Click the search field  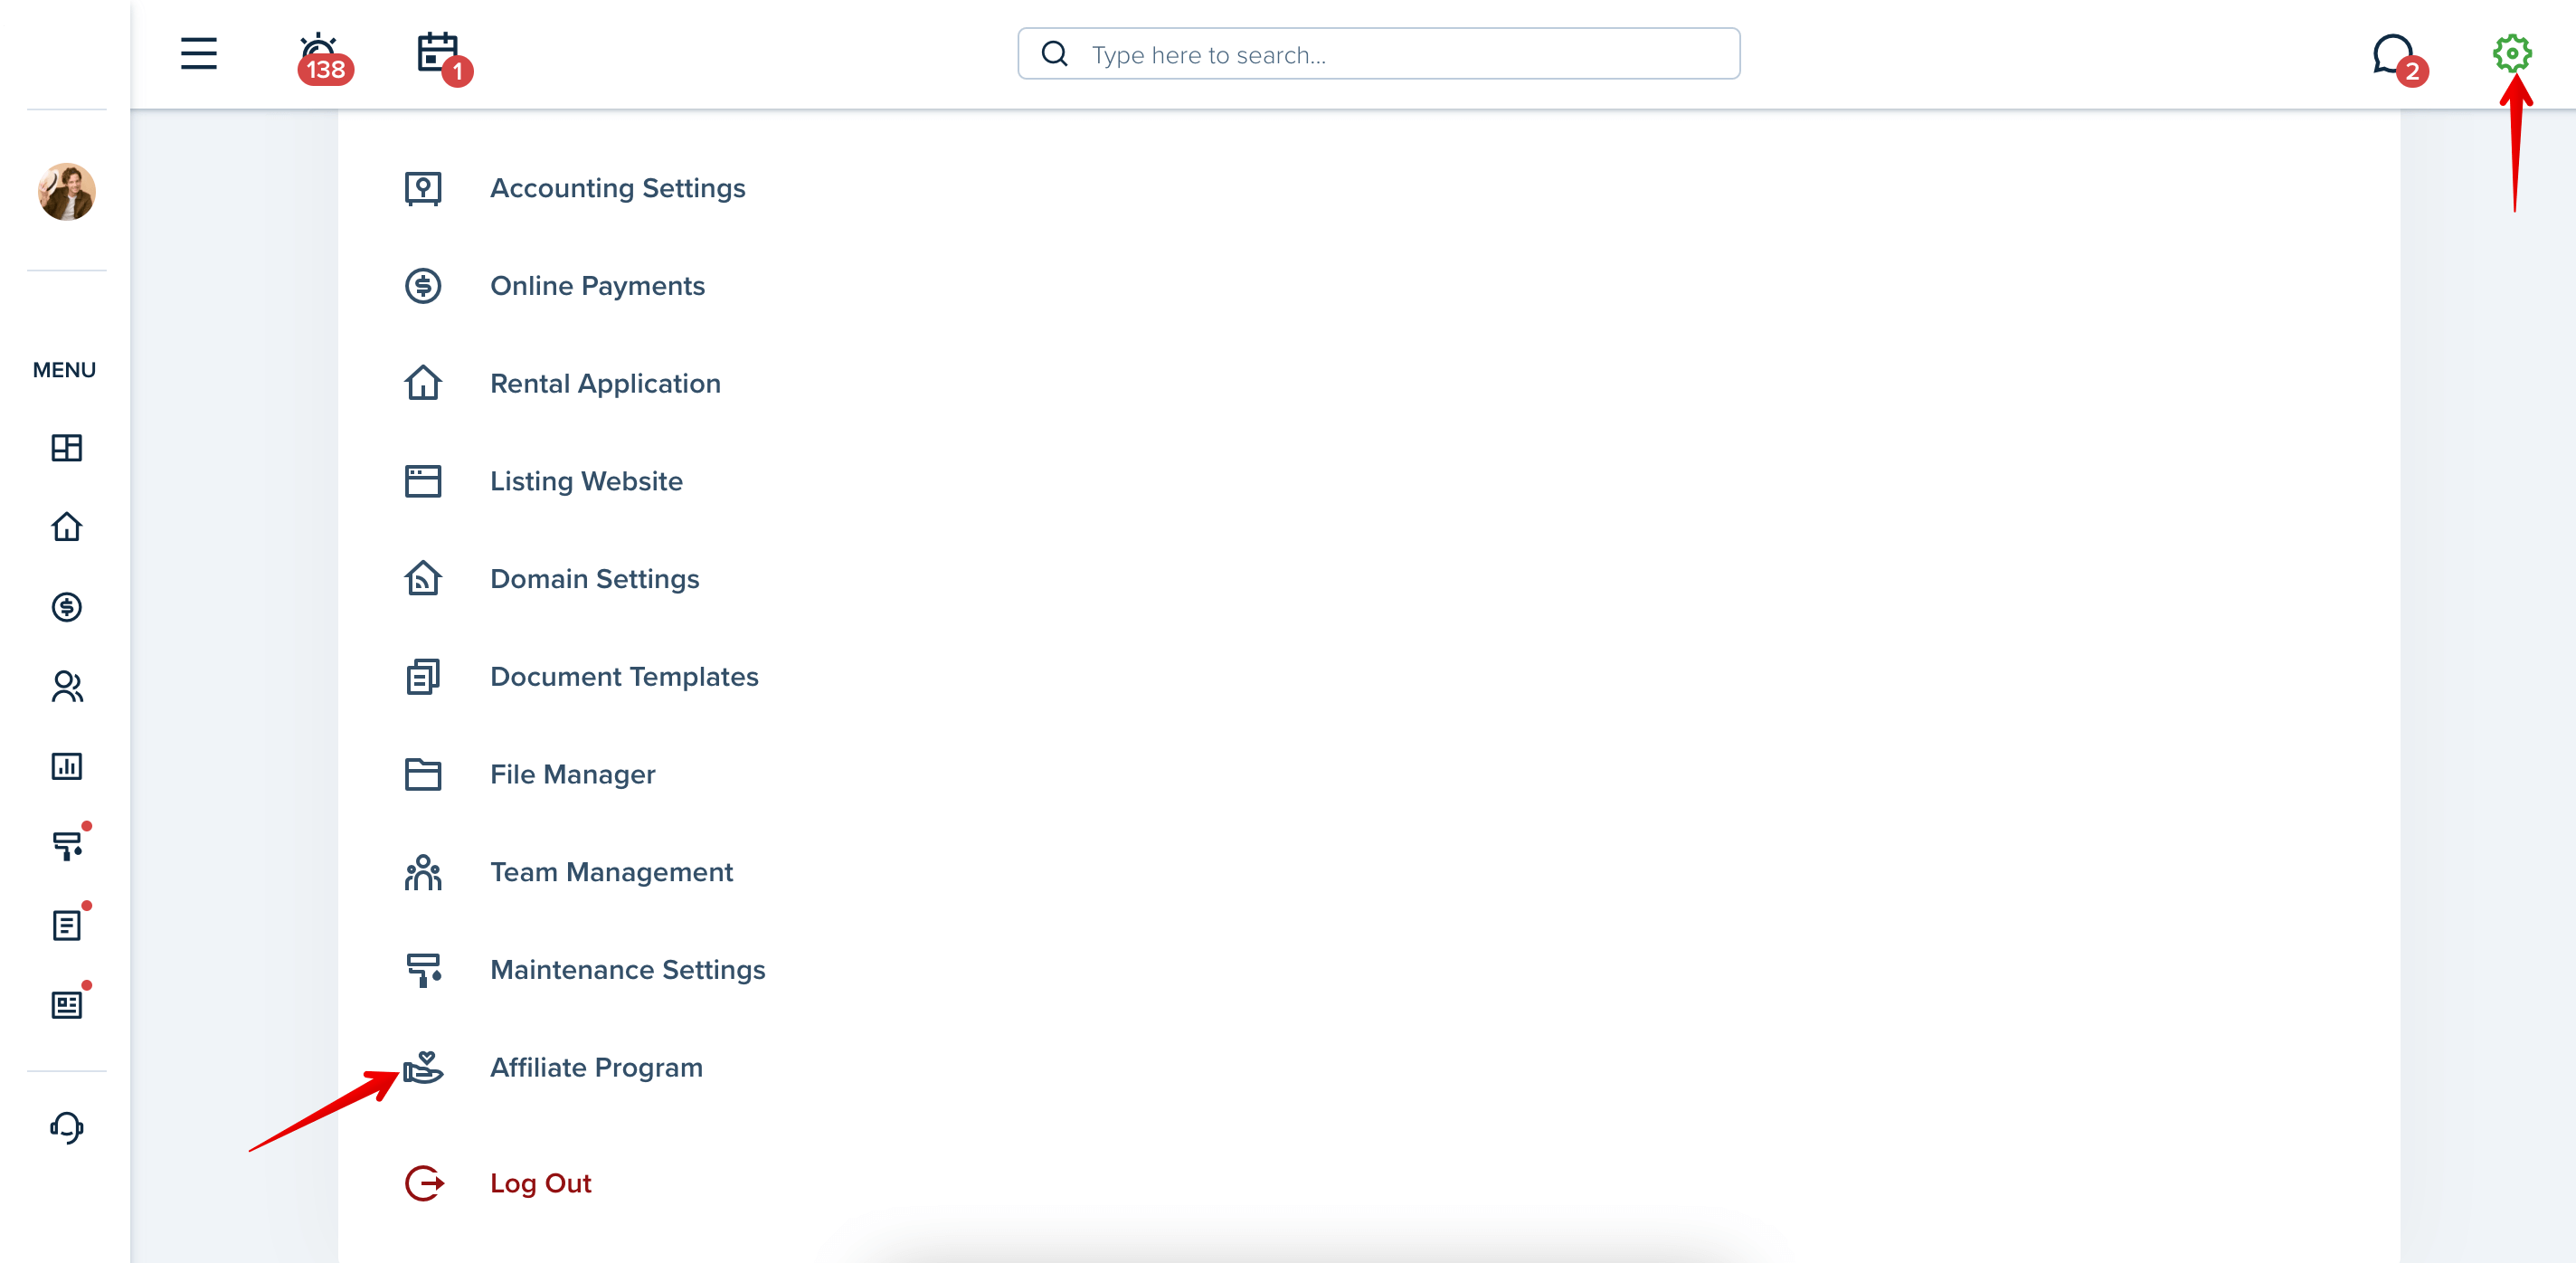(1378, 54)
